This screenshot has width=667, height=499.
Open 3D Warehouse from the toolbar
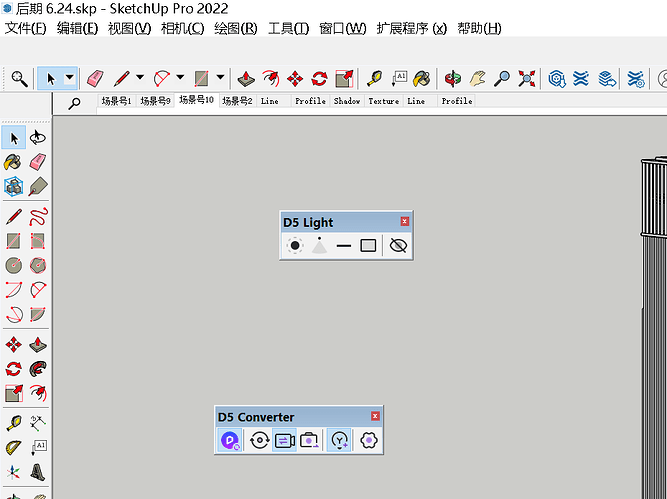(x=556, y=79)
